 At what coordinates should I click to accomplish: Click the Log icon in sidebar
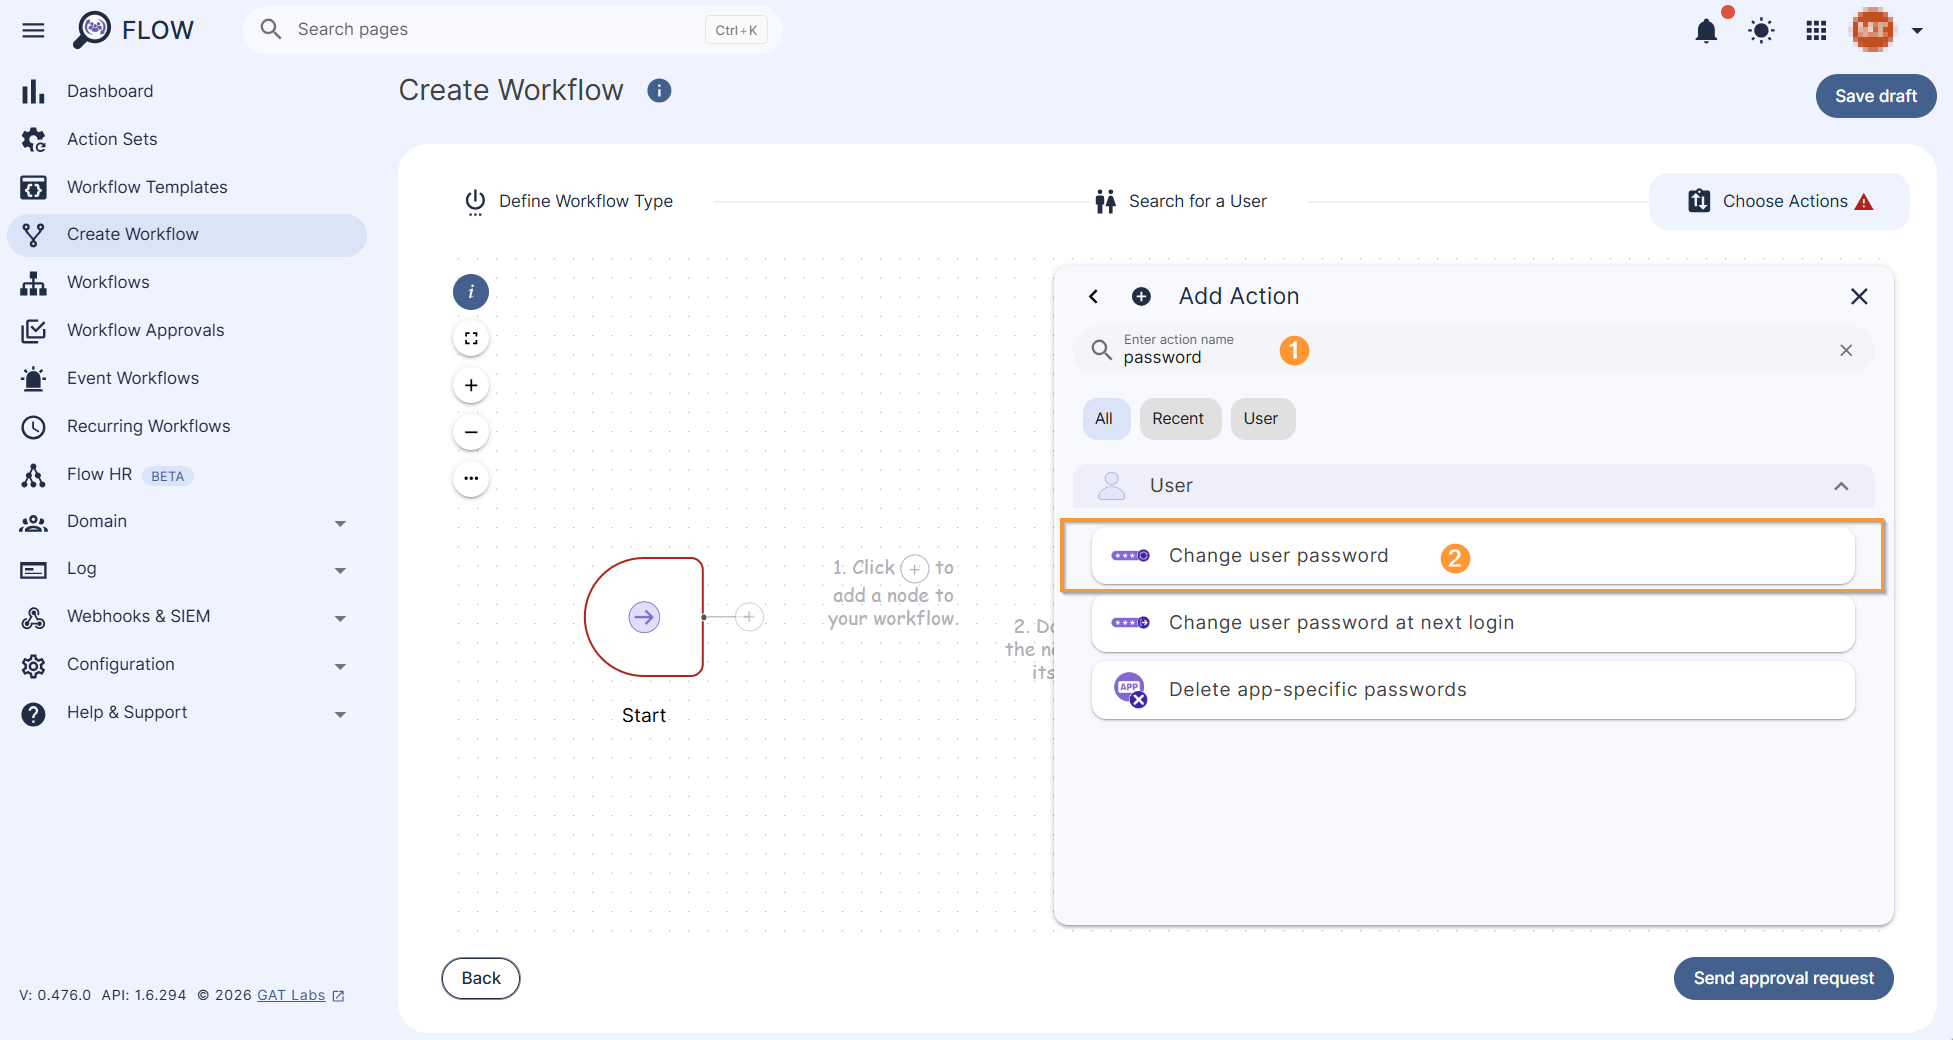33,570
